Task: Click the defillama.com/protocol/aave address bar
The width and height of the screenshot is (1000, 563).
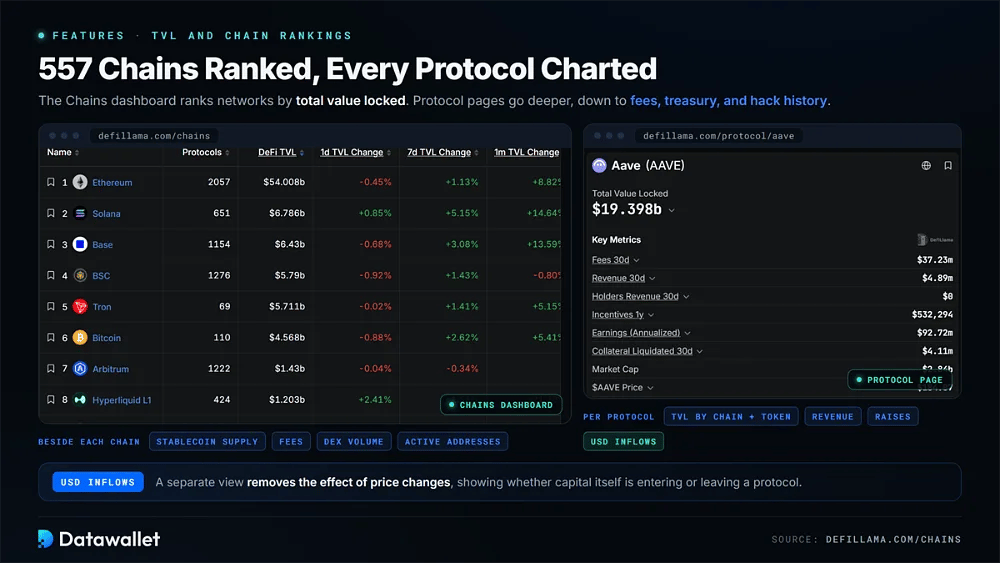Action: coord(719,136)
